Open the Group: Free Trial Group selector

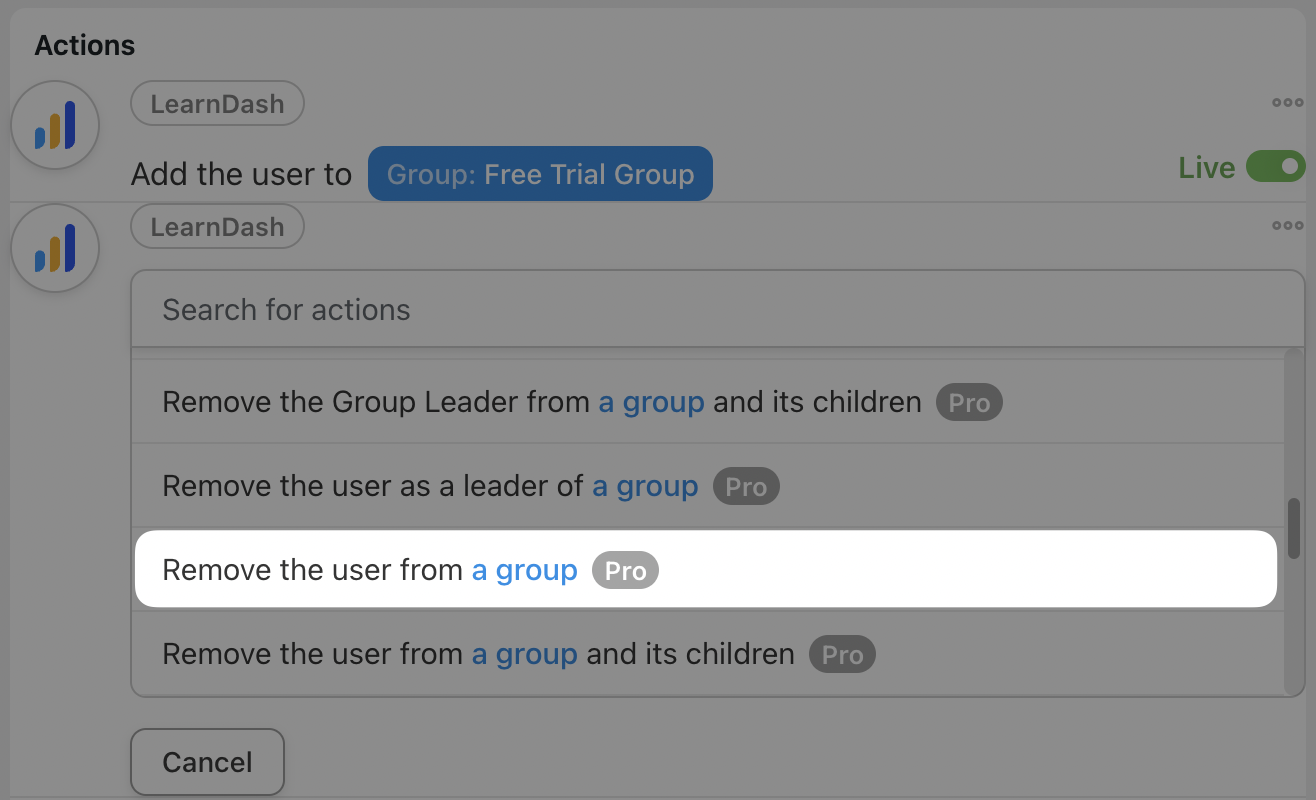tap(540, 173)
